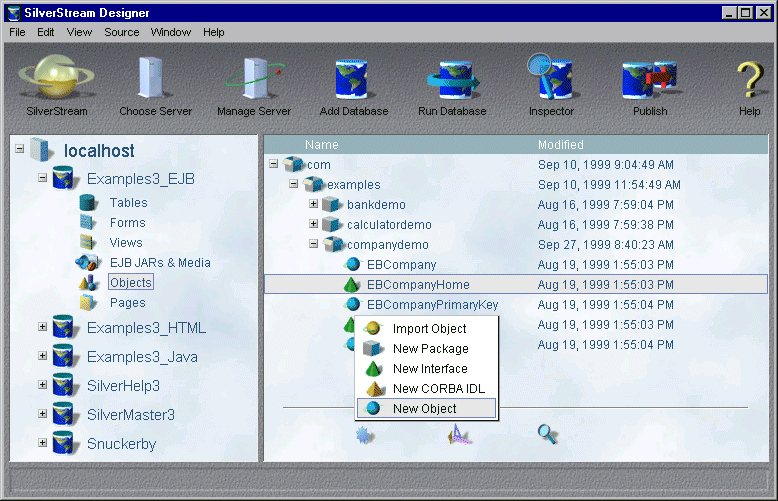Click the Forms icon in the tree

(87, 222)
